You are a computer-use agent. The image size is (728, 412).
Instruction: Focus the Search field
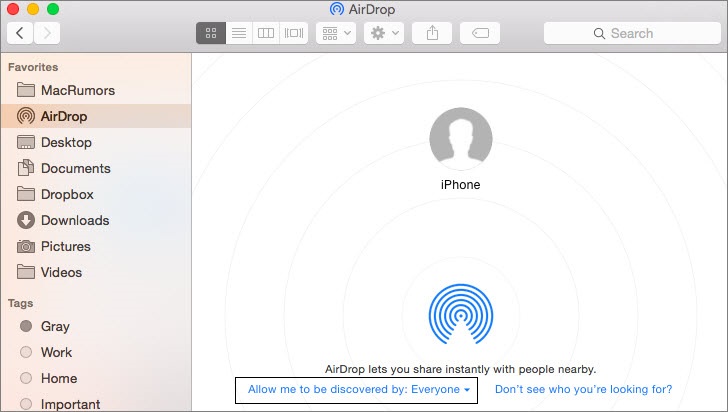click(632, 33)
